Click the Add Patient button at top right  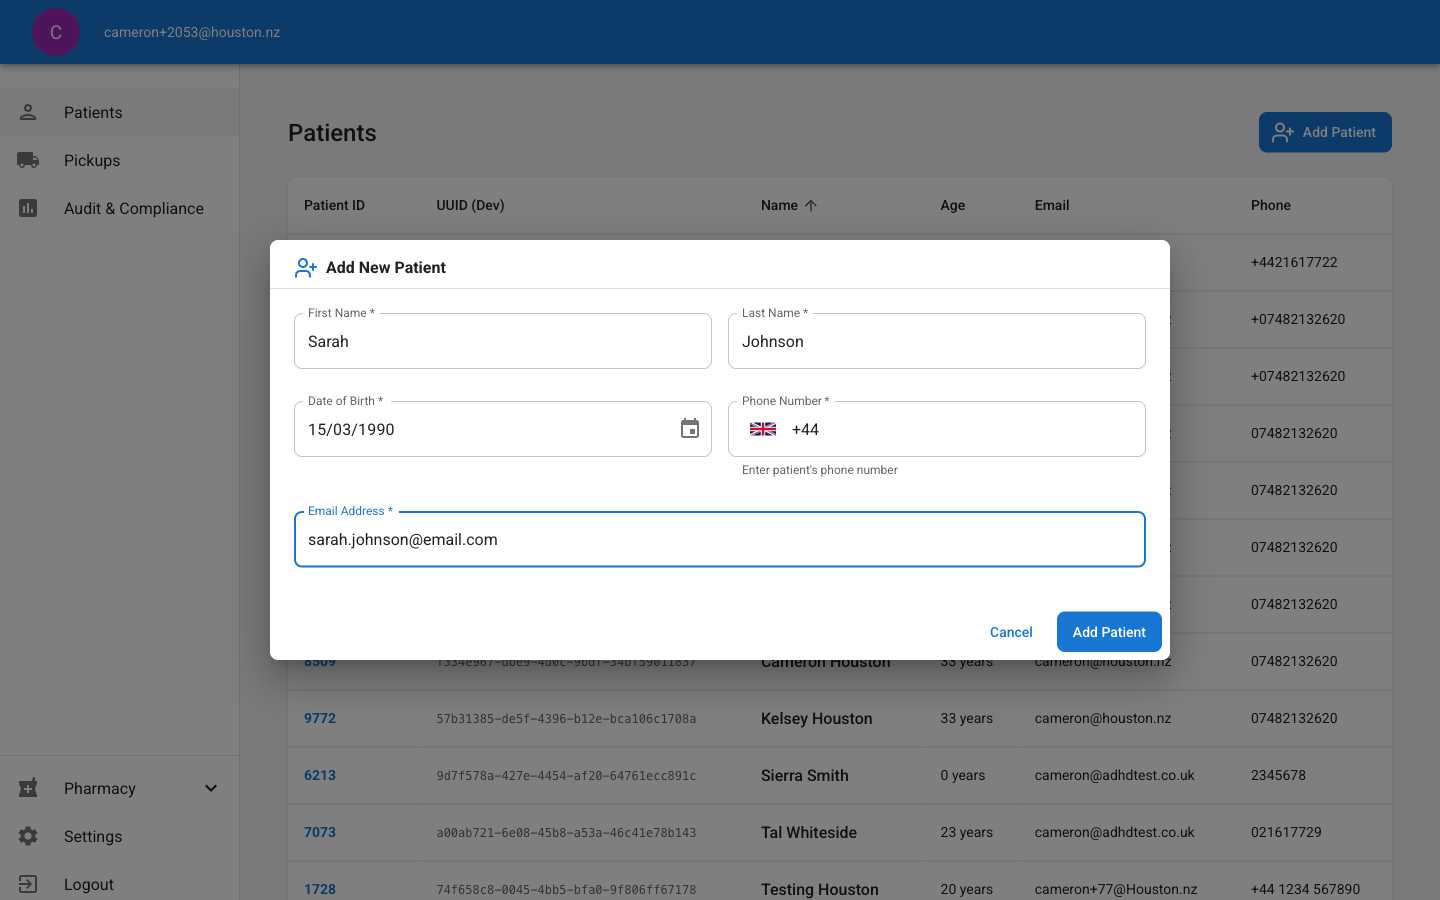[1325, 132]
